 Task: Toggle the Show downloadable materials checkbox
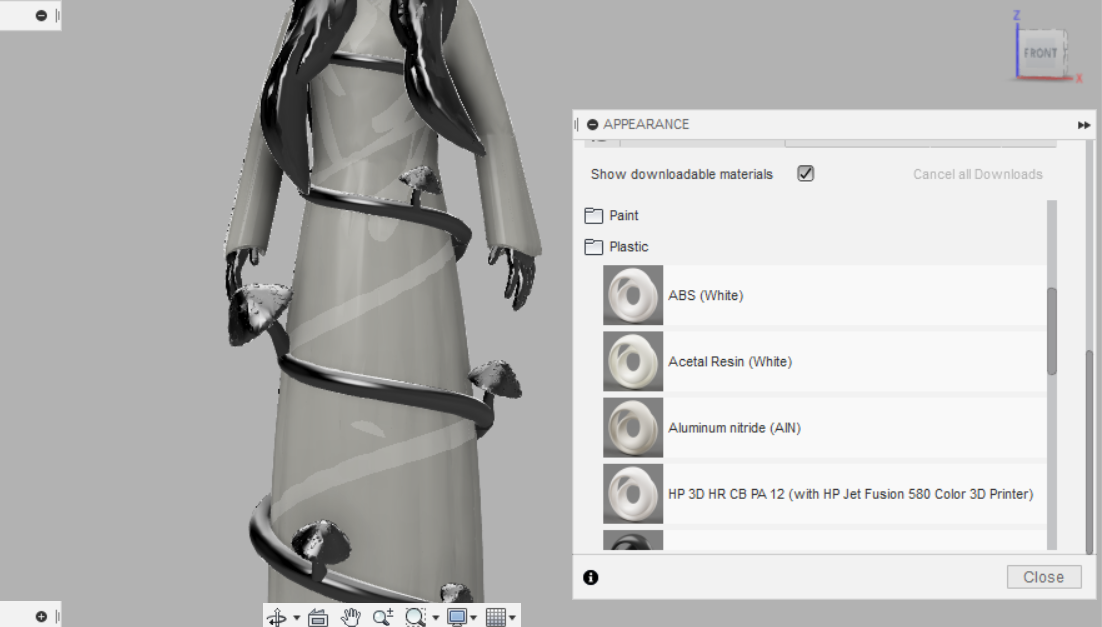click(806, 173)
